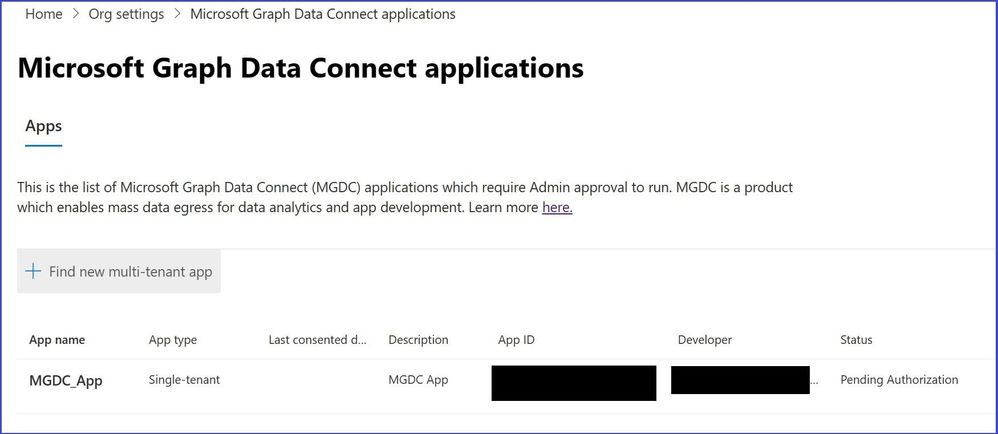Sort by App type column header

click(173, 340)
